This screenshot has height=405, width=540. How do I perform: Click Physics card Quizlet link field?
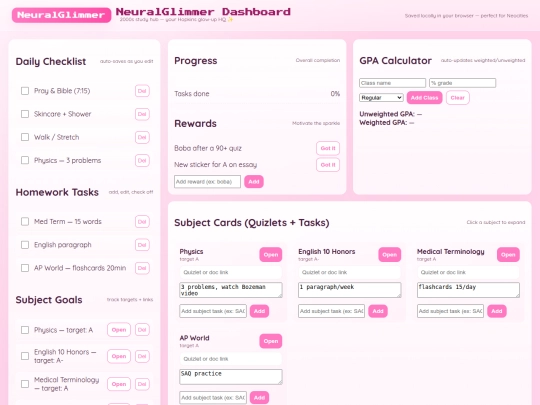click(230, 272)
